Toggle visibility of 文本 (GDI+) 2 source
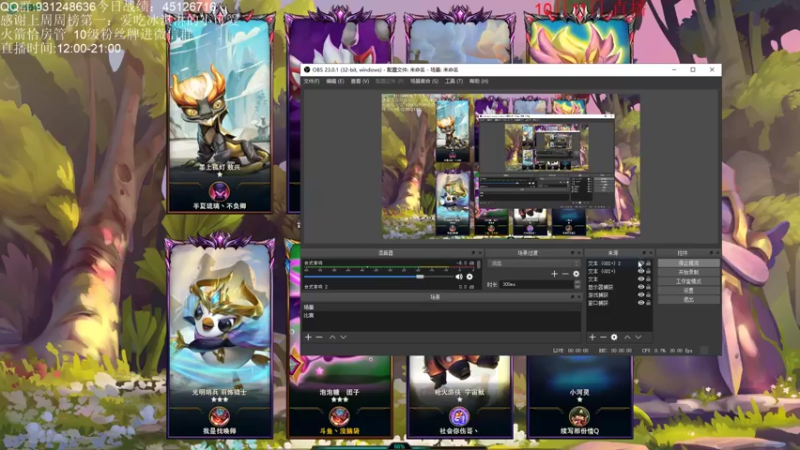This screenshot has width=800, height=450. pyautogui.click(x=641, y=263)
